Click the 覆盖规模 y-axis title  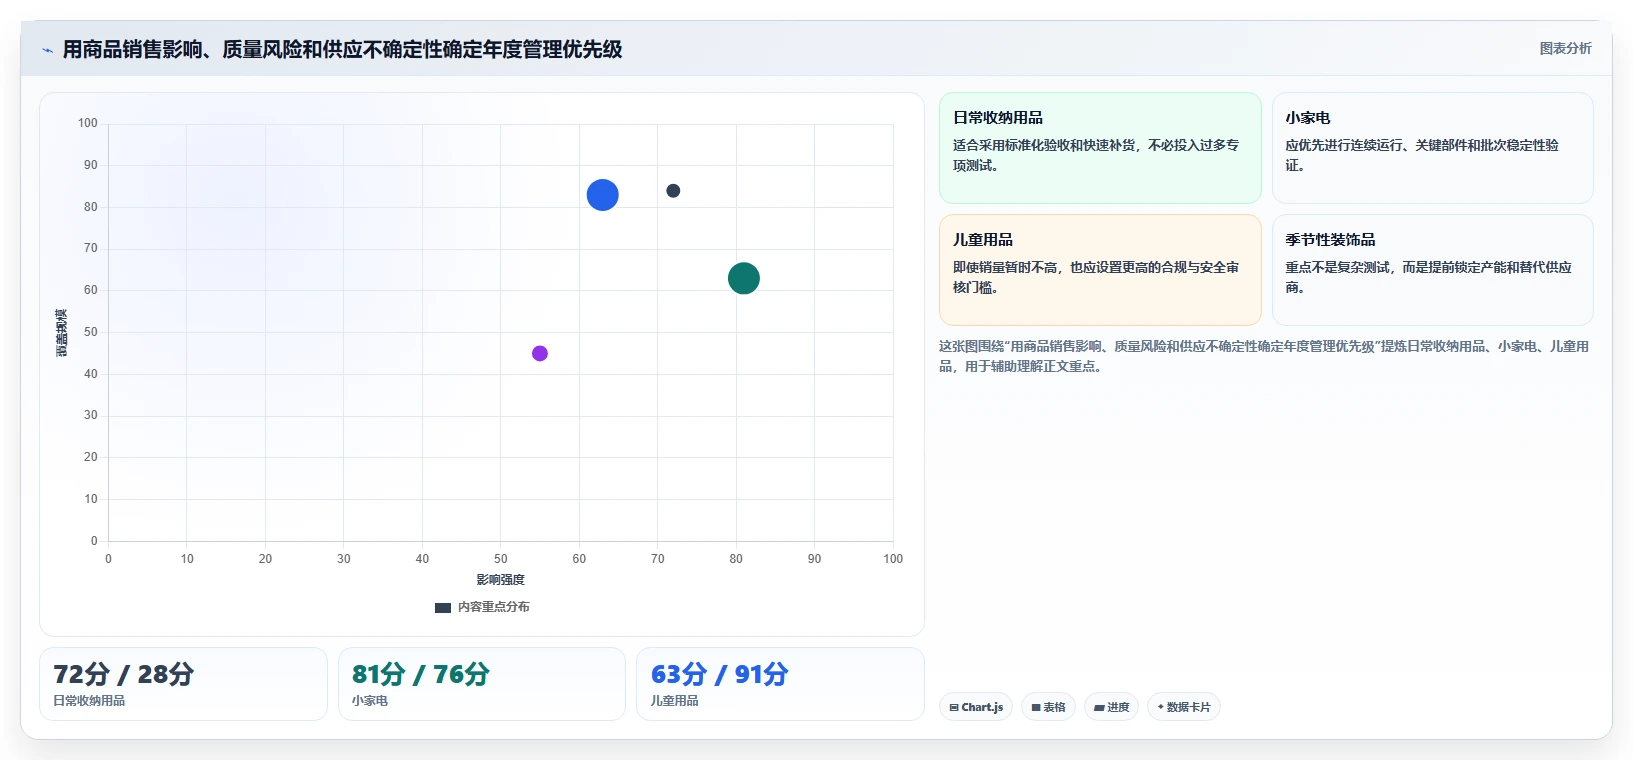(62, 332)
